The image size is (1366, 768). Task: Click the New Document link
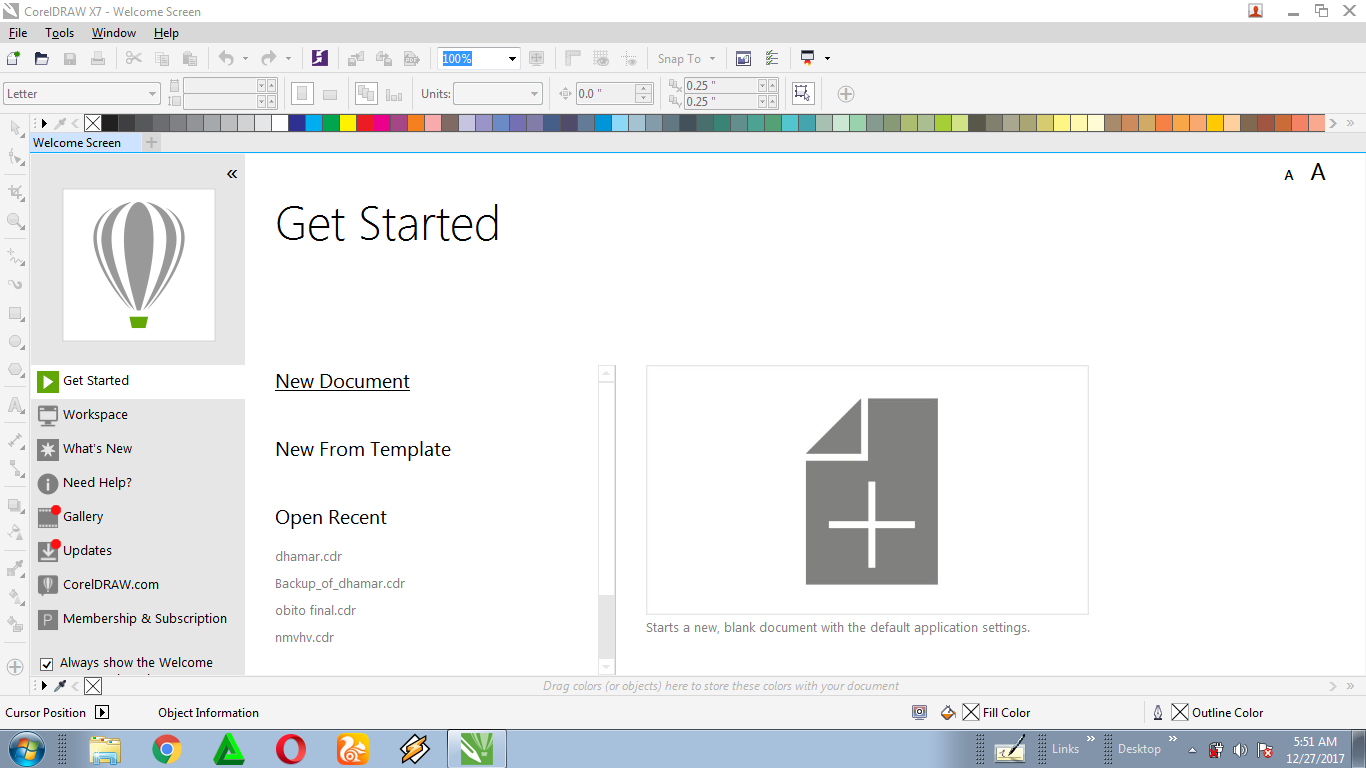tap(343, 382)
